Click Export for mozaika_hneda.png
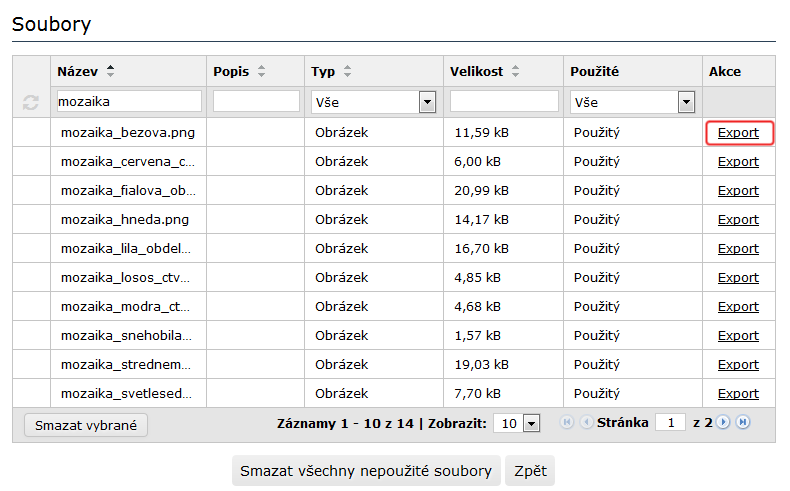This screenshot has height=491, width=790. click(738, 219)
